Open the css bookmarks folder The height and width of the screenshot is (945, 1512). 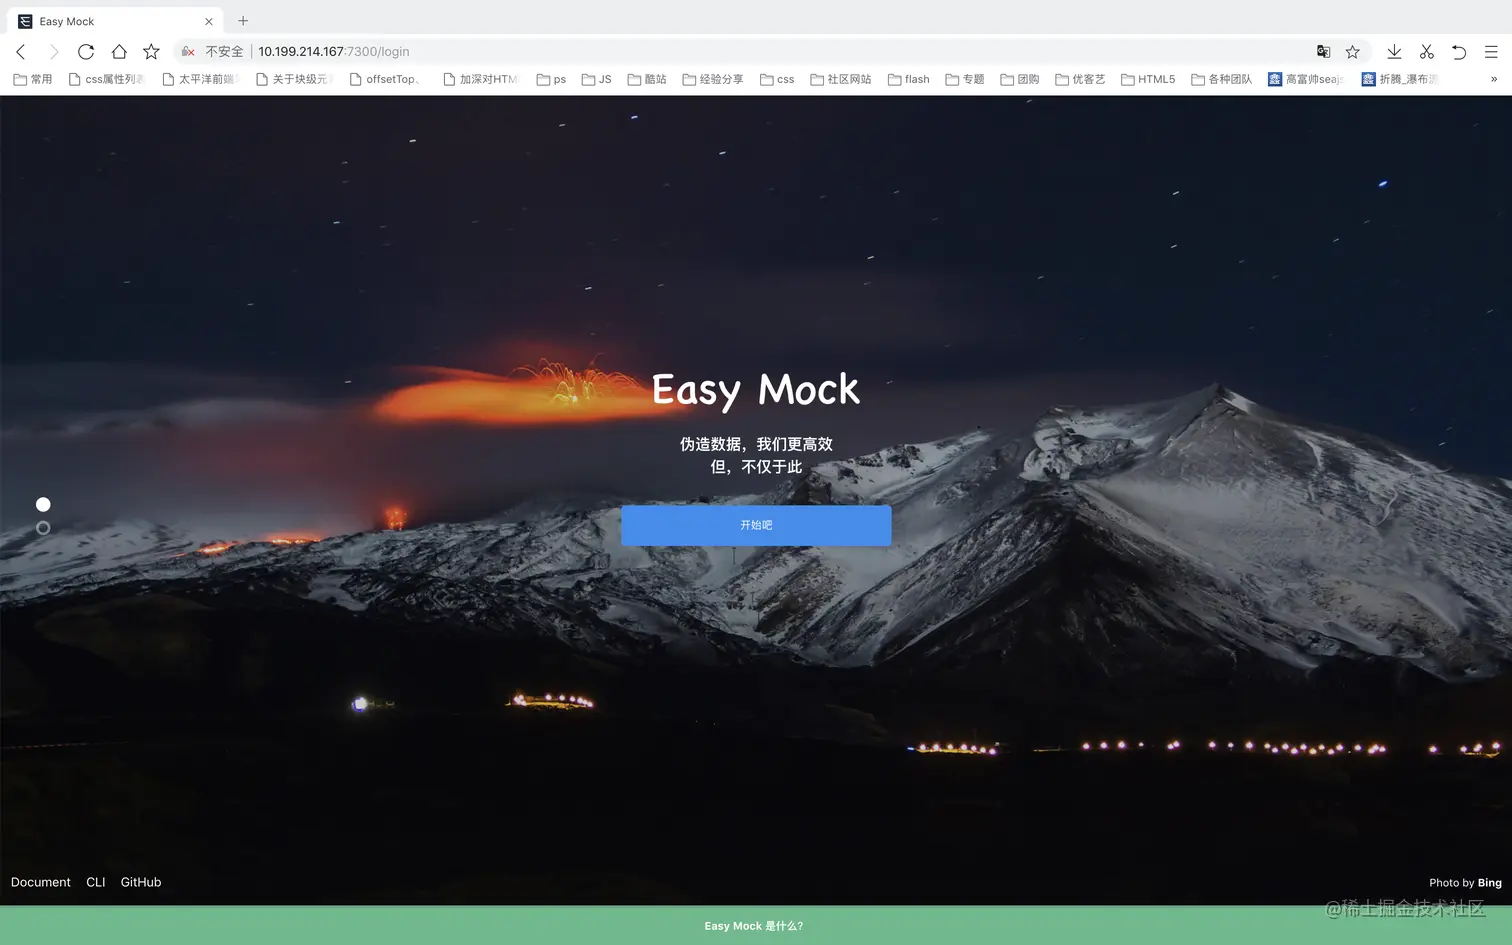pyautogui.click(x=777, y=79)
